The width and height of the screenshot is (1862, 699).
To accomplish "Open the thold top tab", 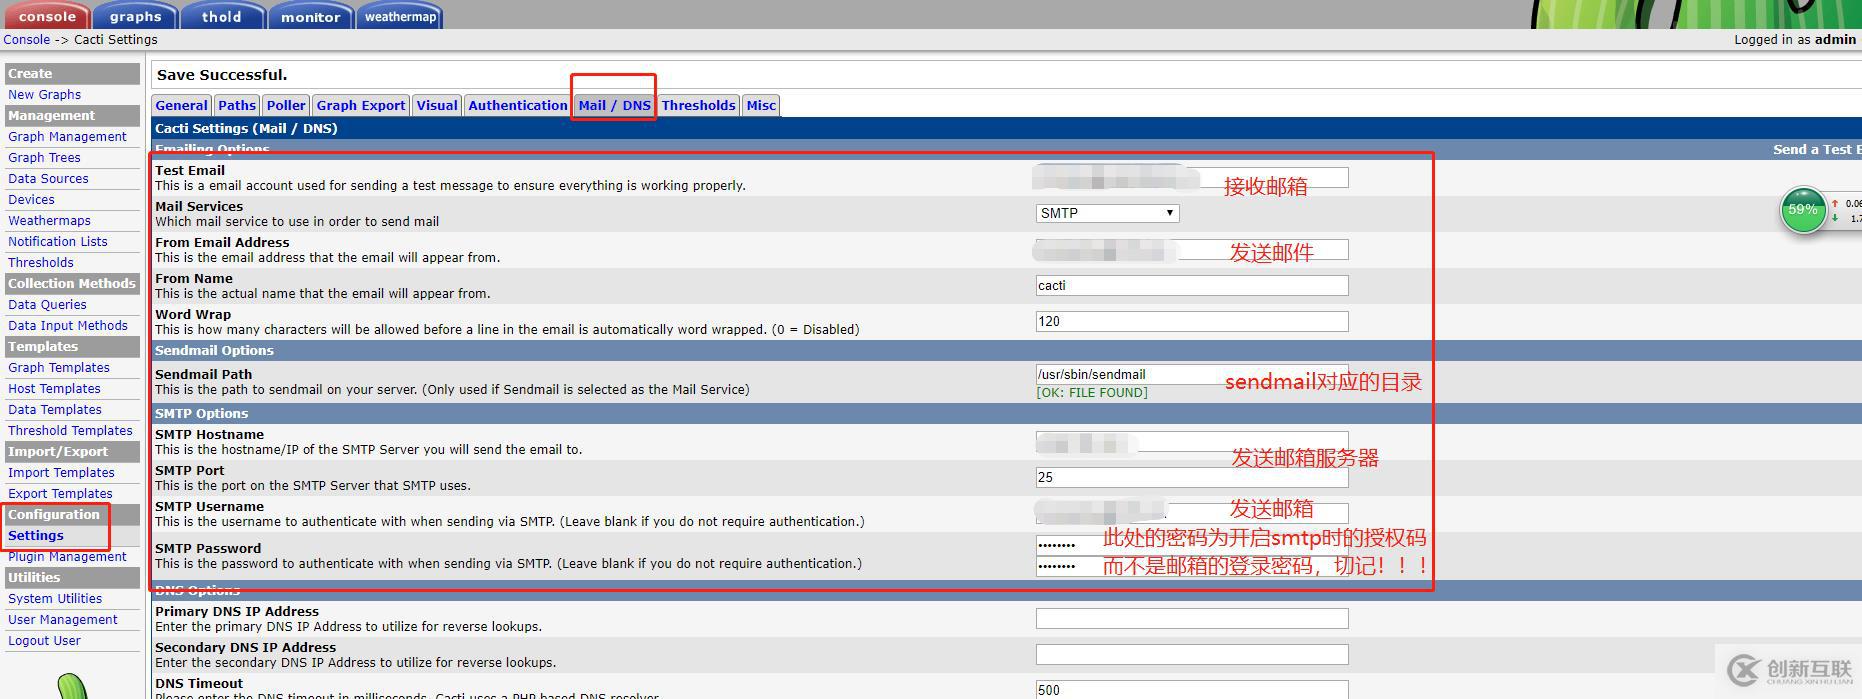I will click(x=222, y=16).
